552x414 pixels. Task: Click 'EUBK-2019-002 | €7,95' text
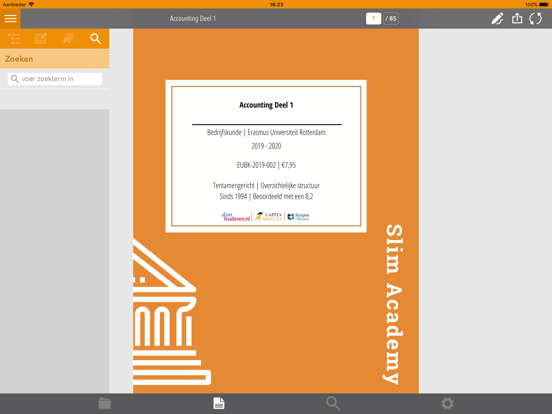click(266, 165)
